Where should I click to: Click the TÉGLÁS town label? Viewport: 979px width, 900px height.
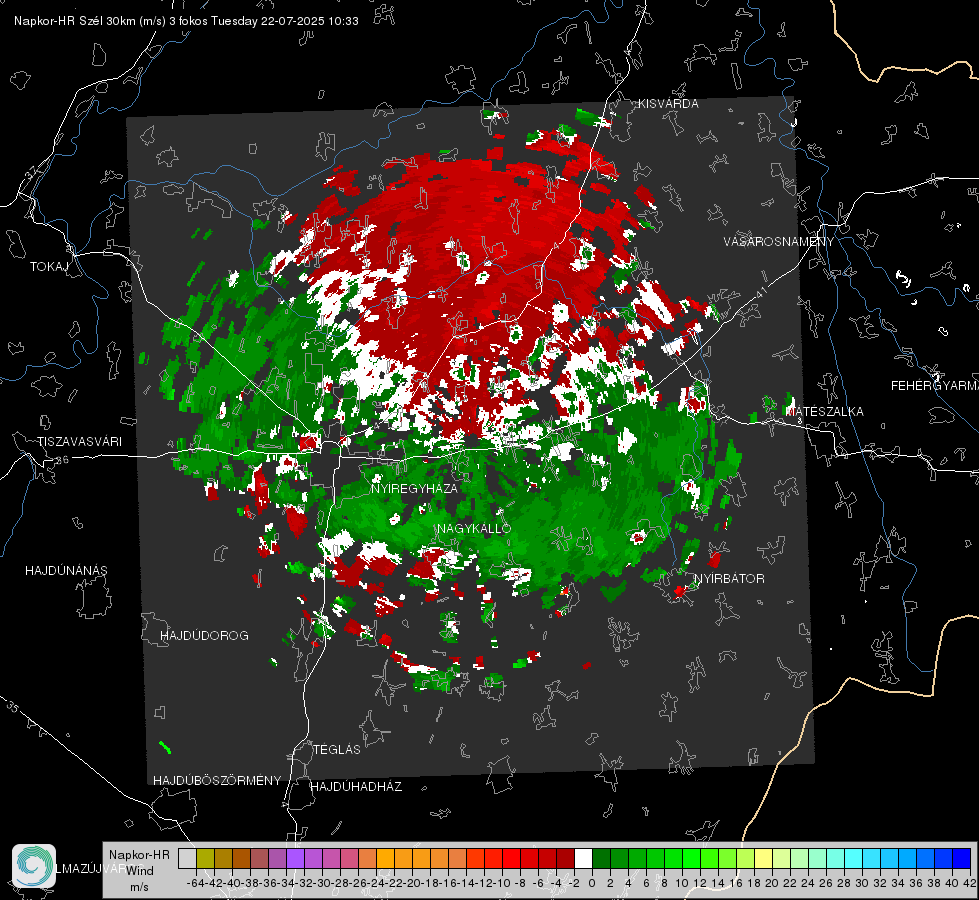coord(337,749)
